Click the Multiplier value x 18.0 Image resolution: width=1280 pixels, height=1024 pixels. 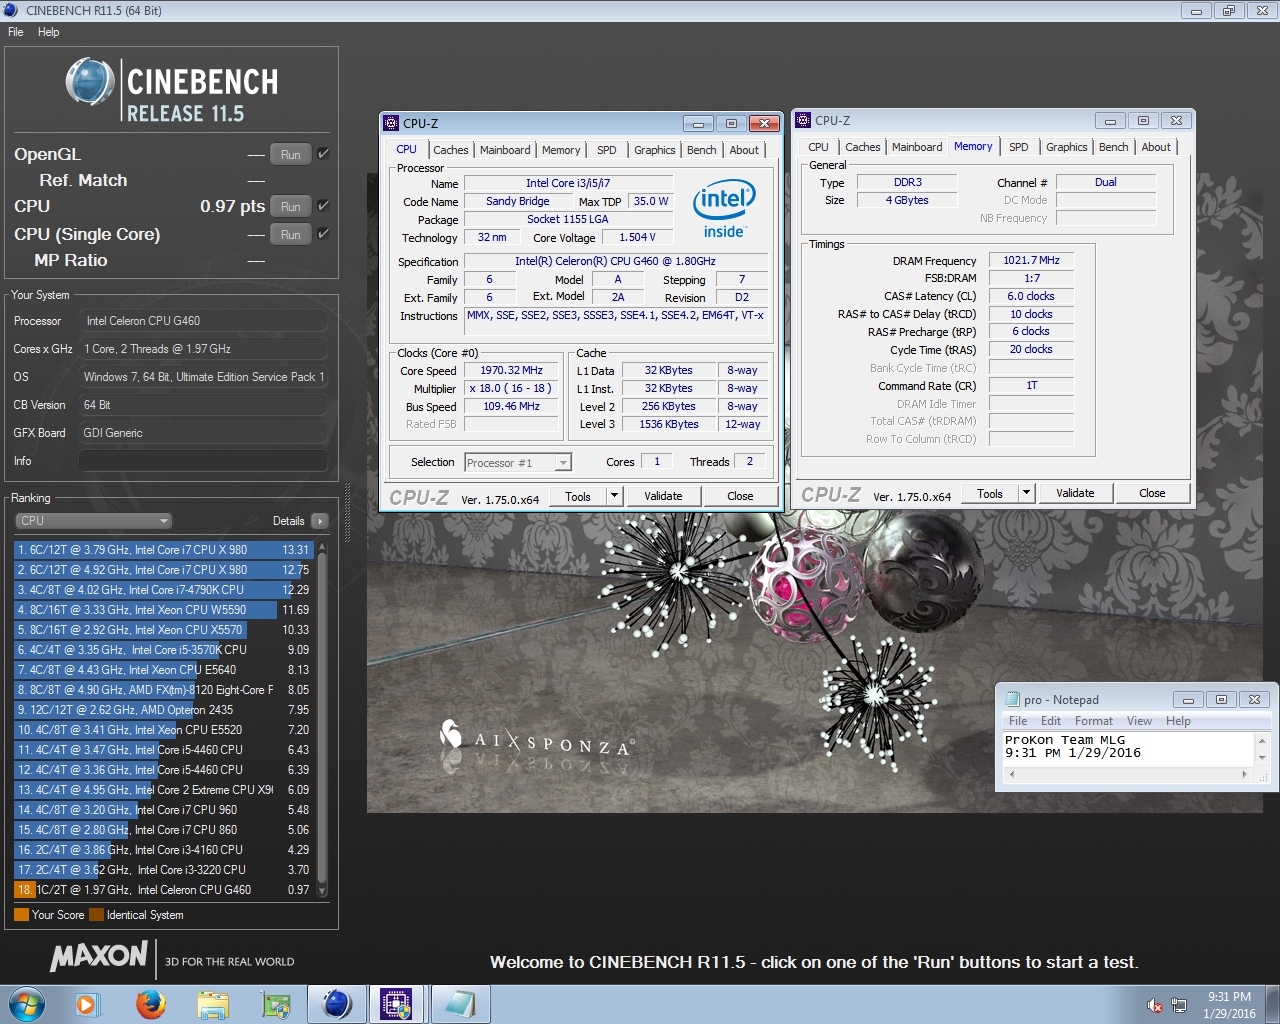click(x=511, y=388)
